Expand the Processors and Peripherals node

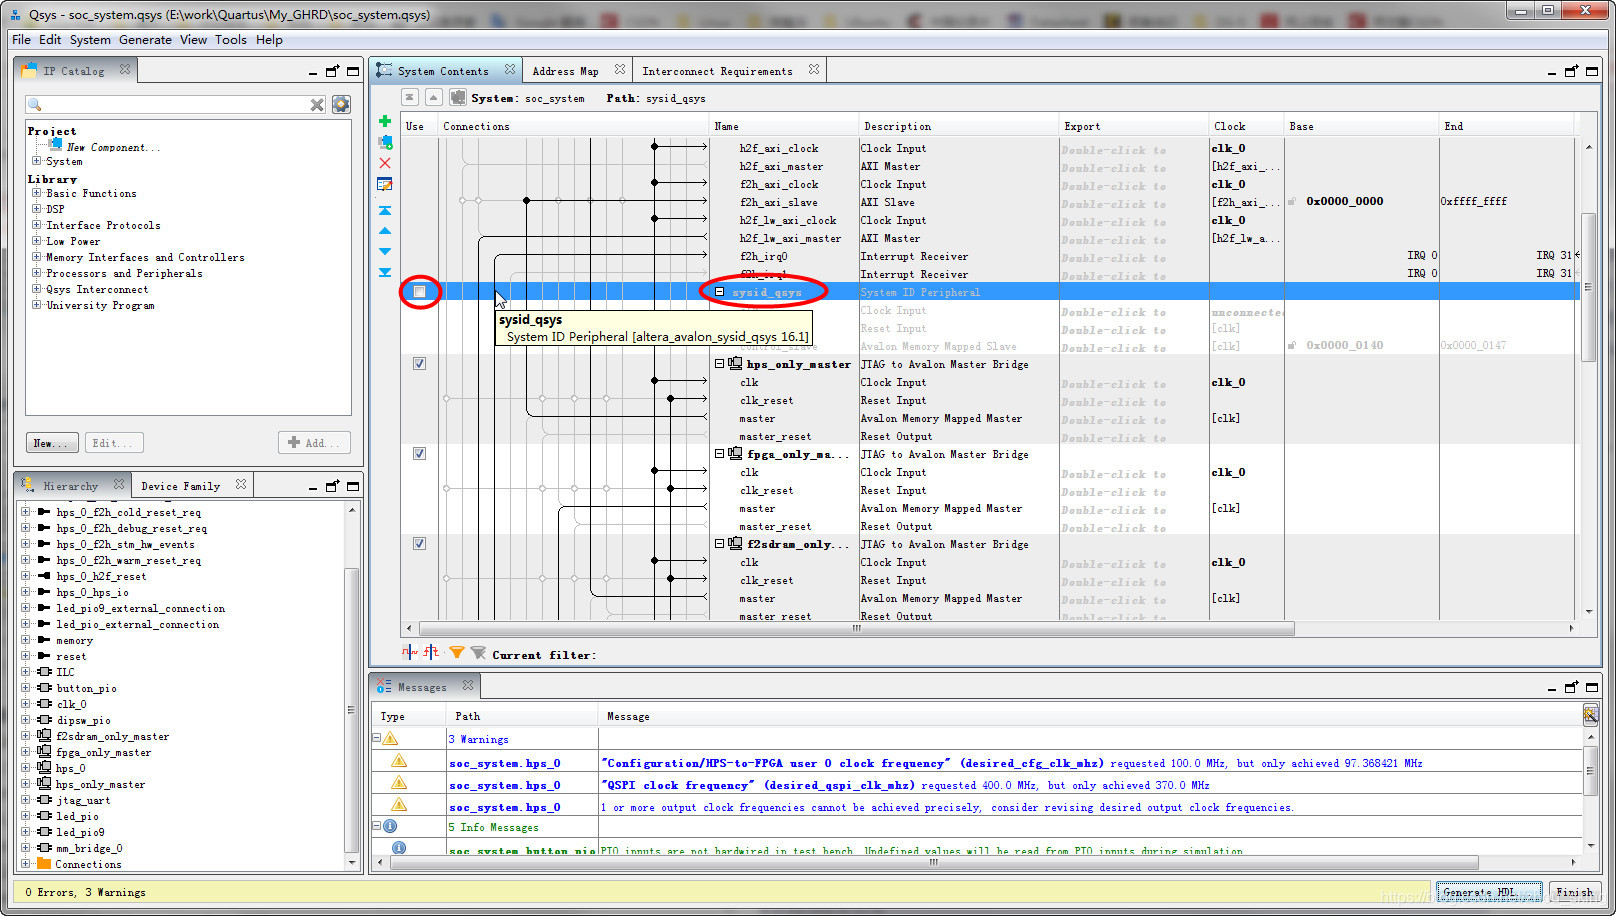tap(37, 273)
